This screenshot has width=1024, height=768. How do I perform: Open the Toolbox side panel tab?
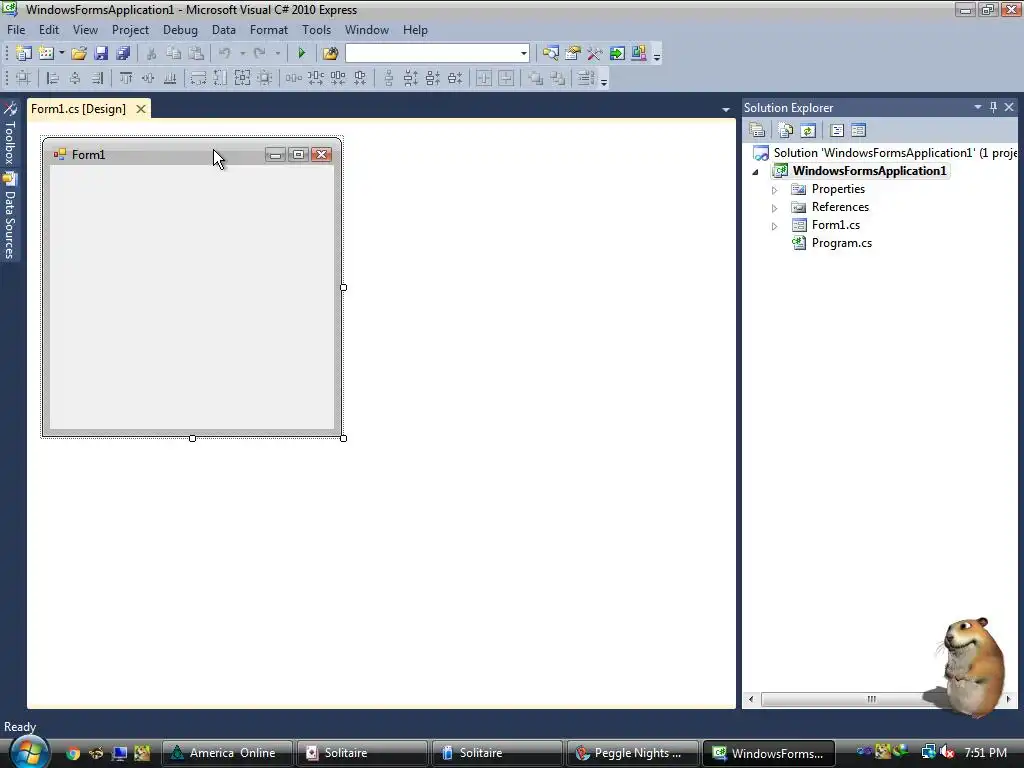point(10,134)
